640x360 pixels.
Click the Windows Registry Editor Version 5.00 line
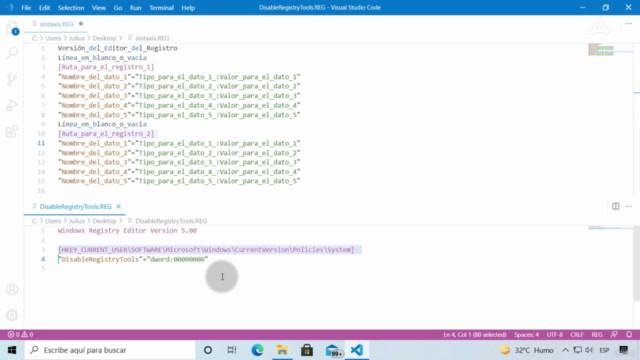[127, 231]
